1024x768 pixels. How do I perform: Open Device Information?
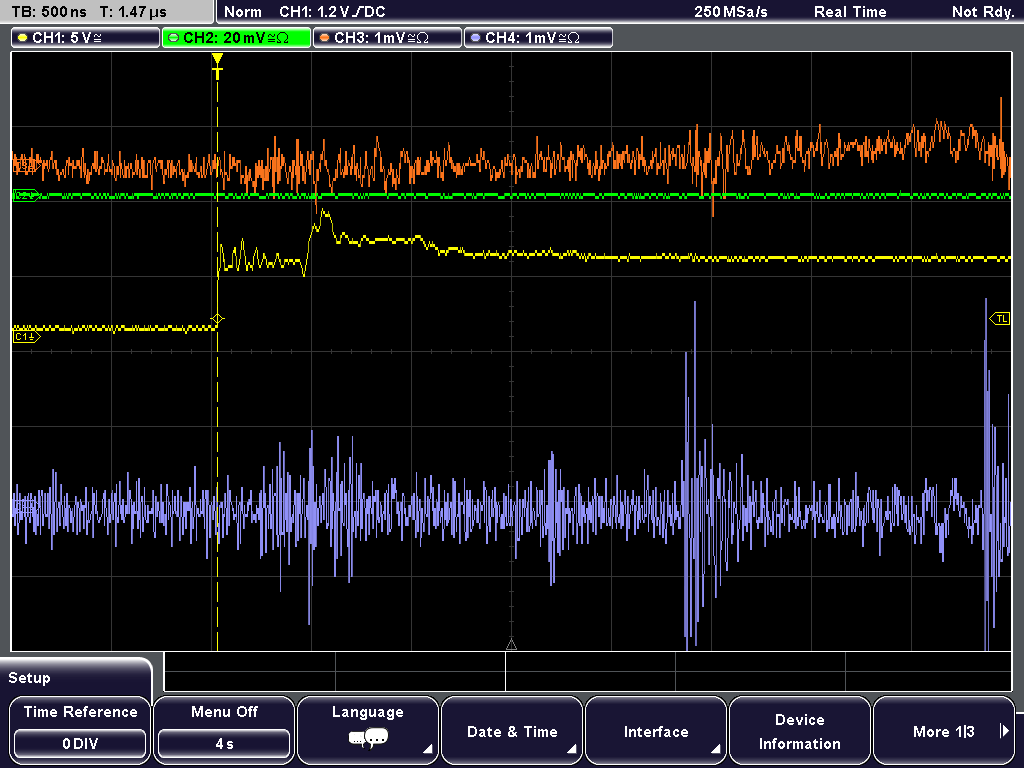(x=799, y=729)
